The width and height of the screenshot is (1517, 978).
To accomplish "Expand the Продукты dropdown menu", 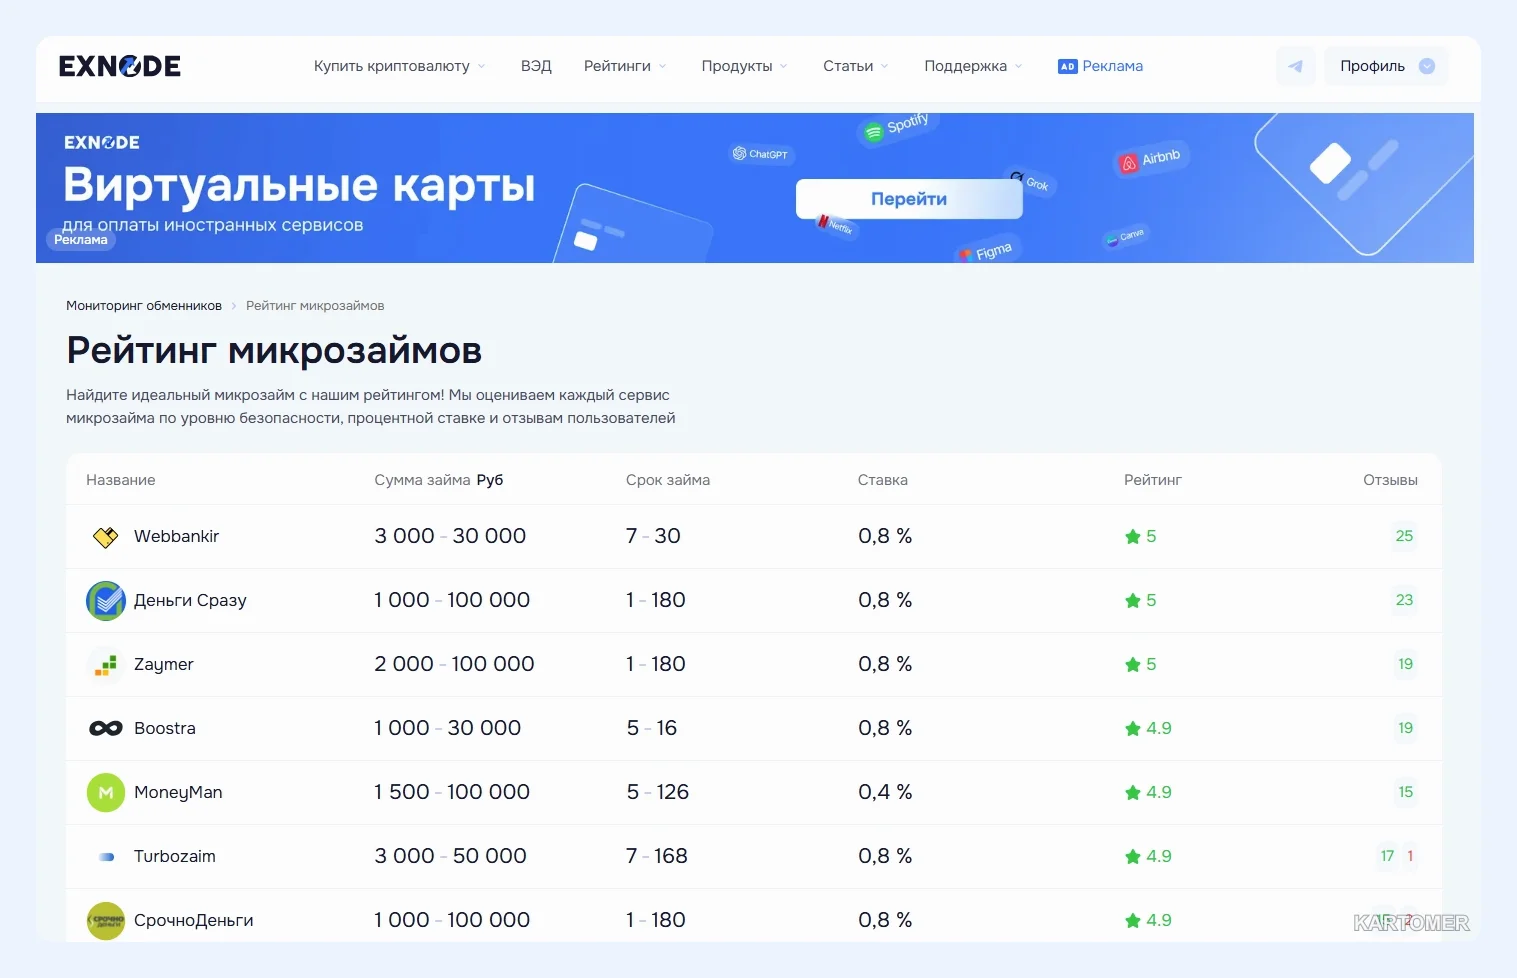I will 744,66.
